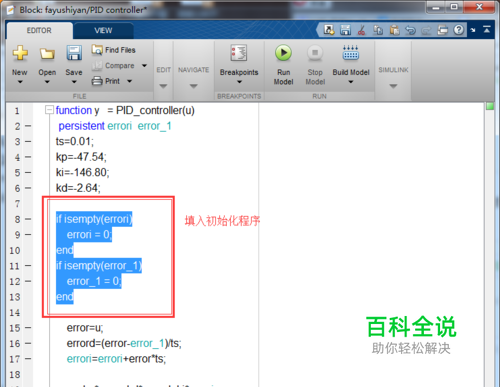Screen dimensions: 500x387
Task: Click line number 7 in the gutter
Action: pyautogui.click(x=17, y=204)
